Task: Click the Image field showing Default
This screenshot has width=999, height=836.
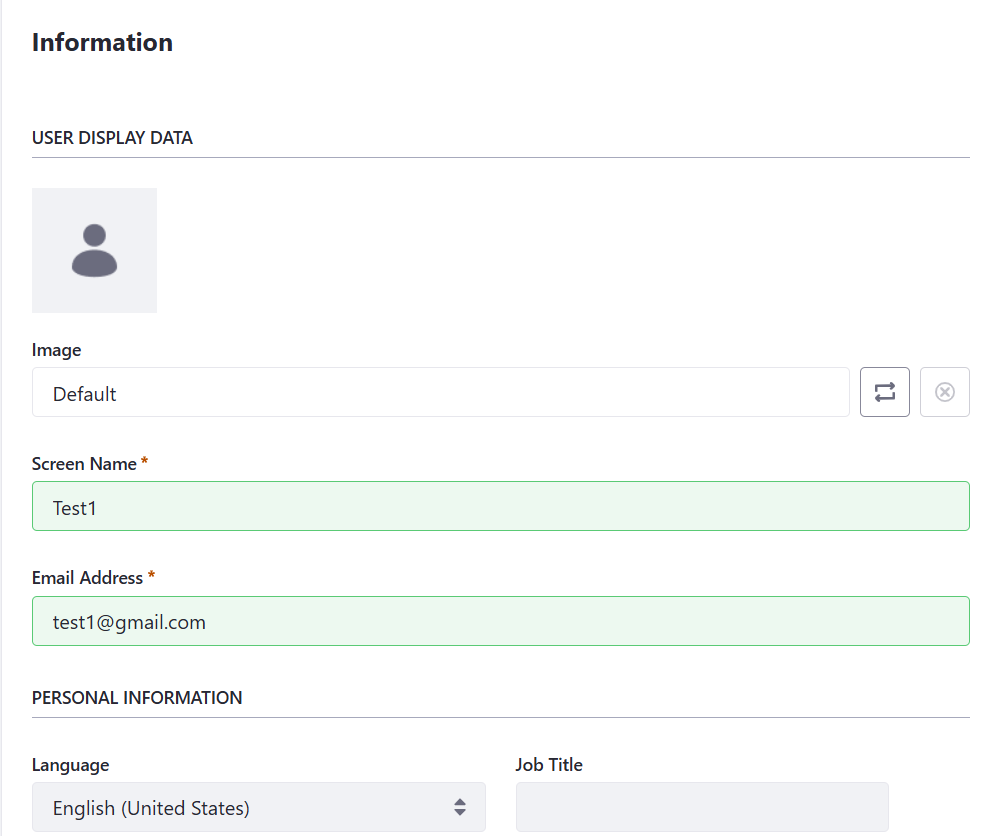Action: (x=441, y=392)
